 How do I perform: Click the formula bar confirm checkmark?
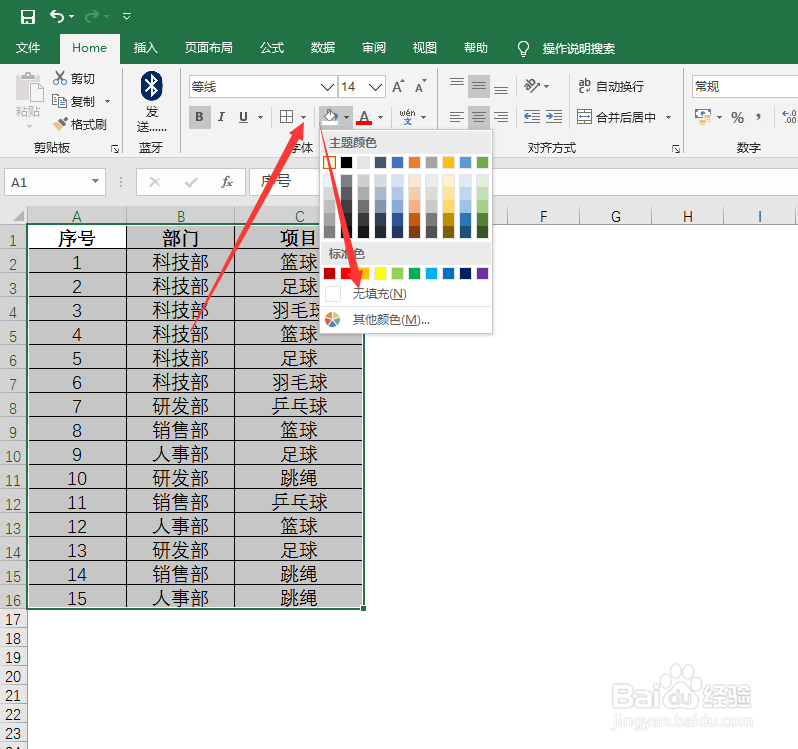191,182
